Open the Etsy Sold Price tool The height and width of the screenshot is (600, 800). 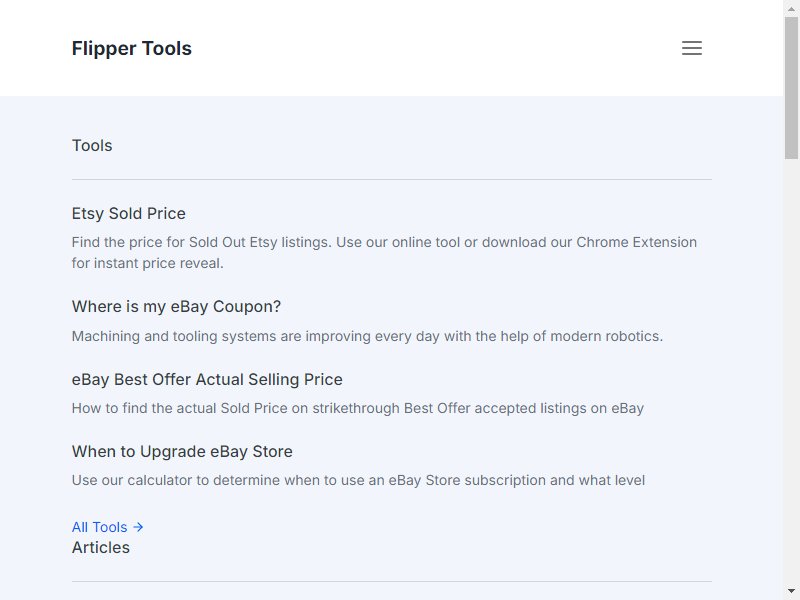[x=129, y=213]
